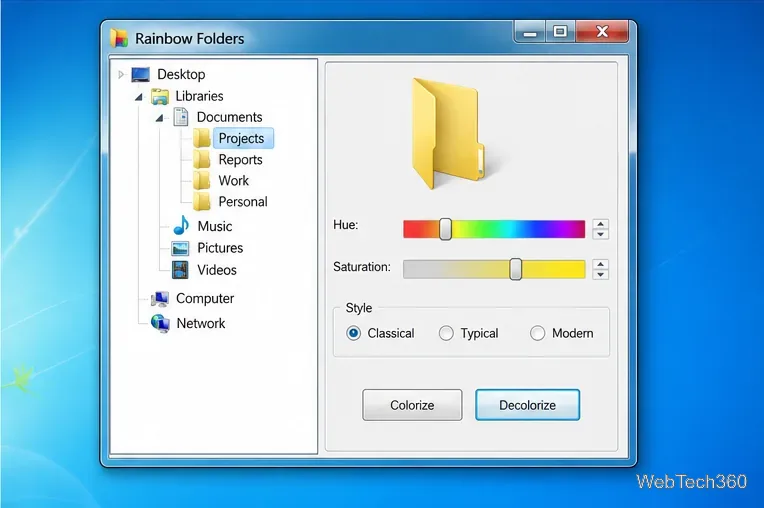Select the Videos library label

click(x=217, y=270)
